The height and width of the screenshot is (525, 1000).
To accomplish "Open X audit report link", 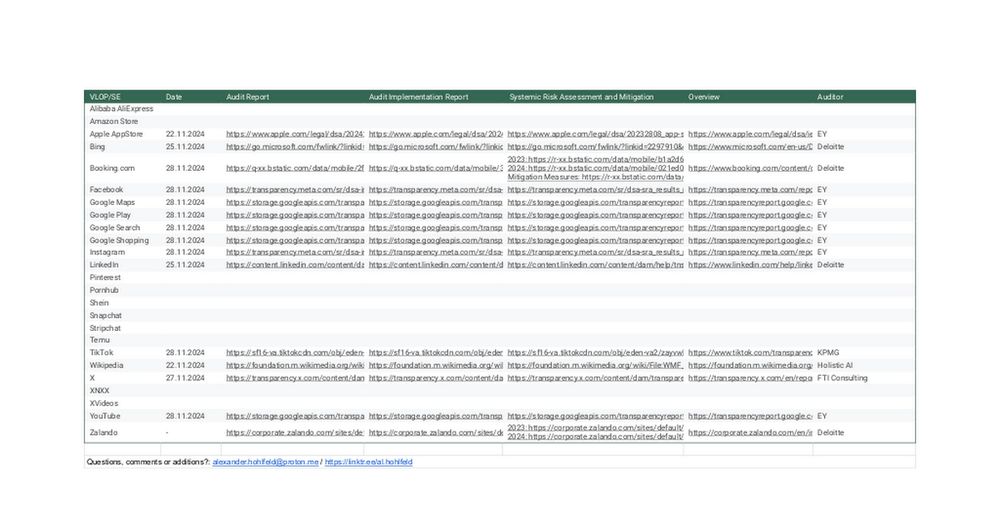I will coord(295,378).
